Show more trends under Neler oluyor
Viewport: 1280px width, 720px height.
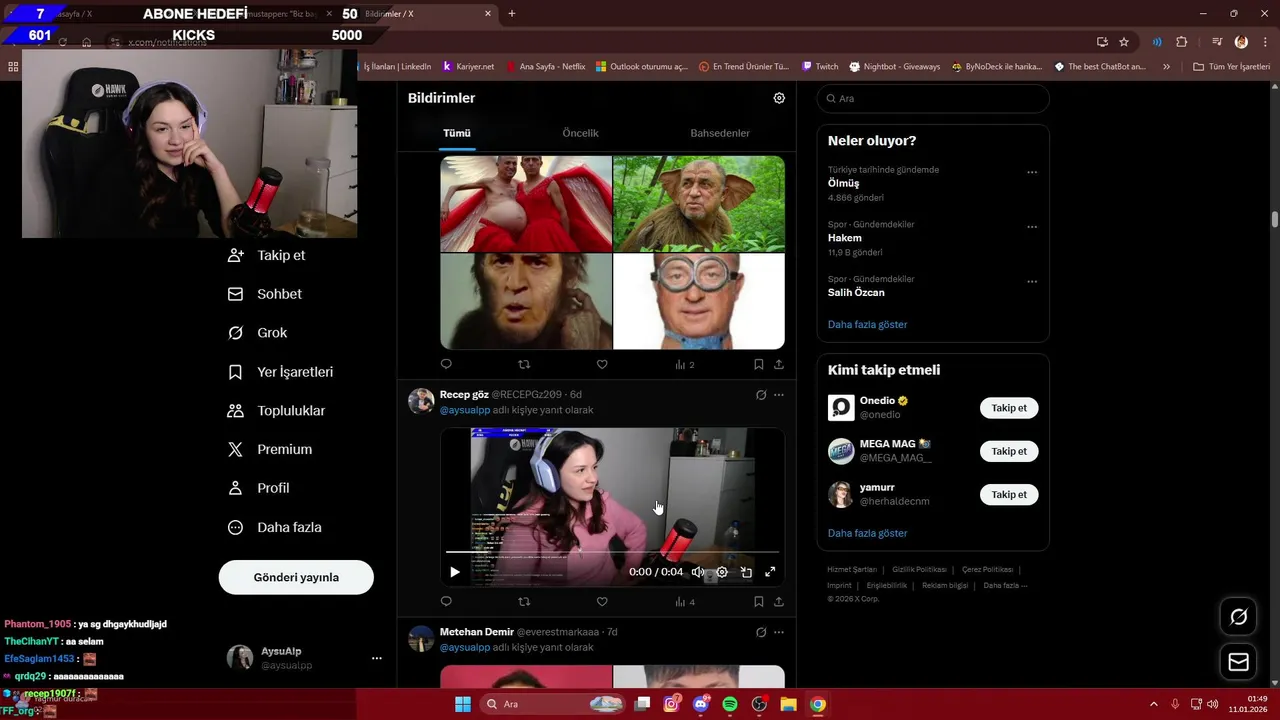coord(868,325)
